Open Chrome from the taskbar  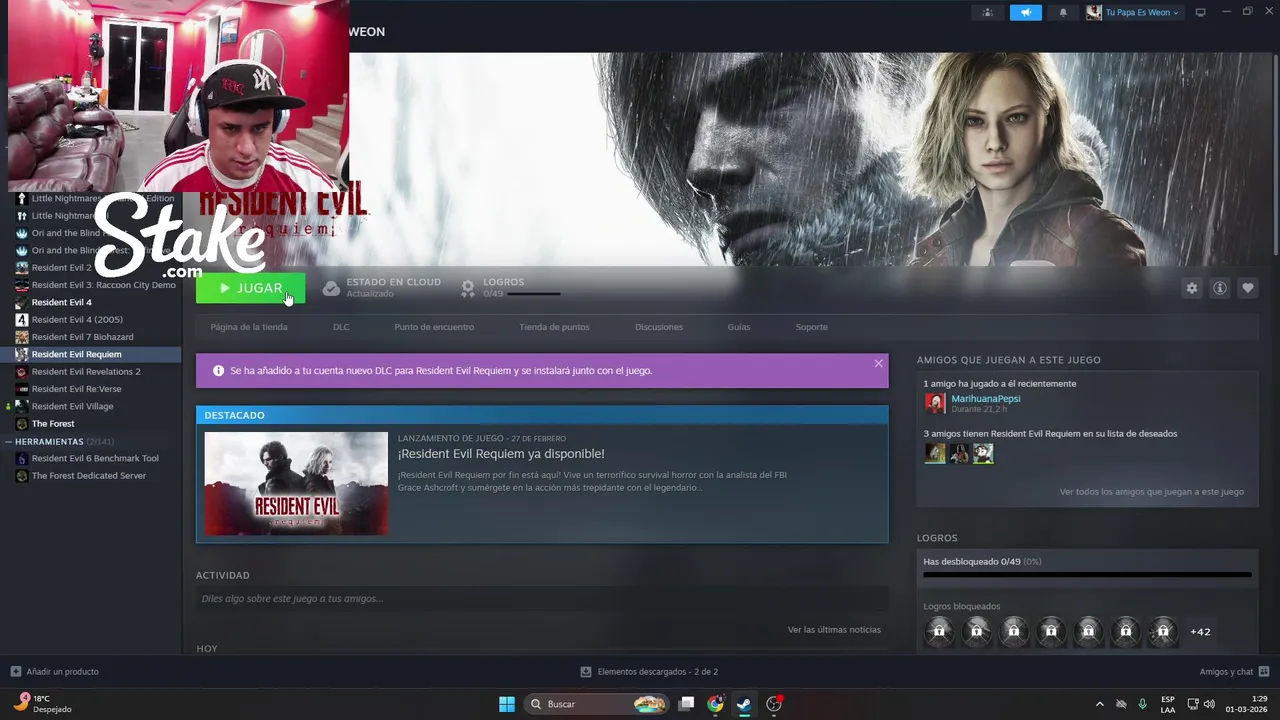click(x=715, y=704)
